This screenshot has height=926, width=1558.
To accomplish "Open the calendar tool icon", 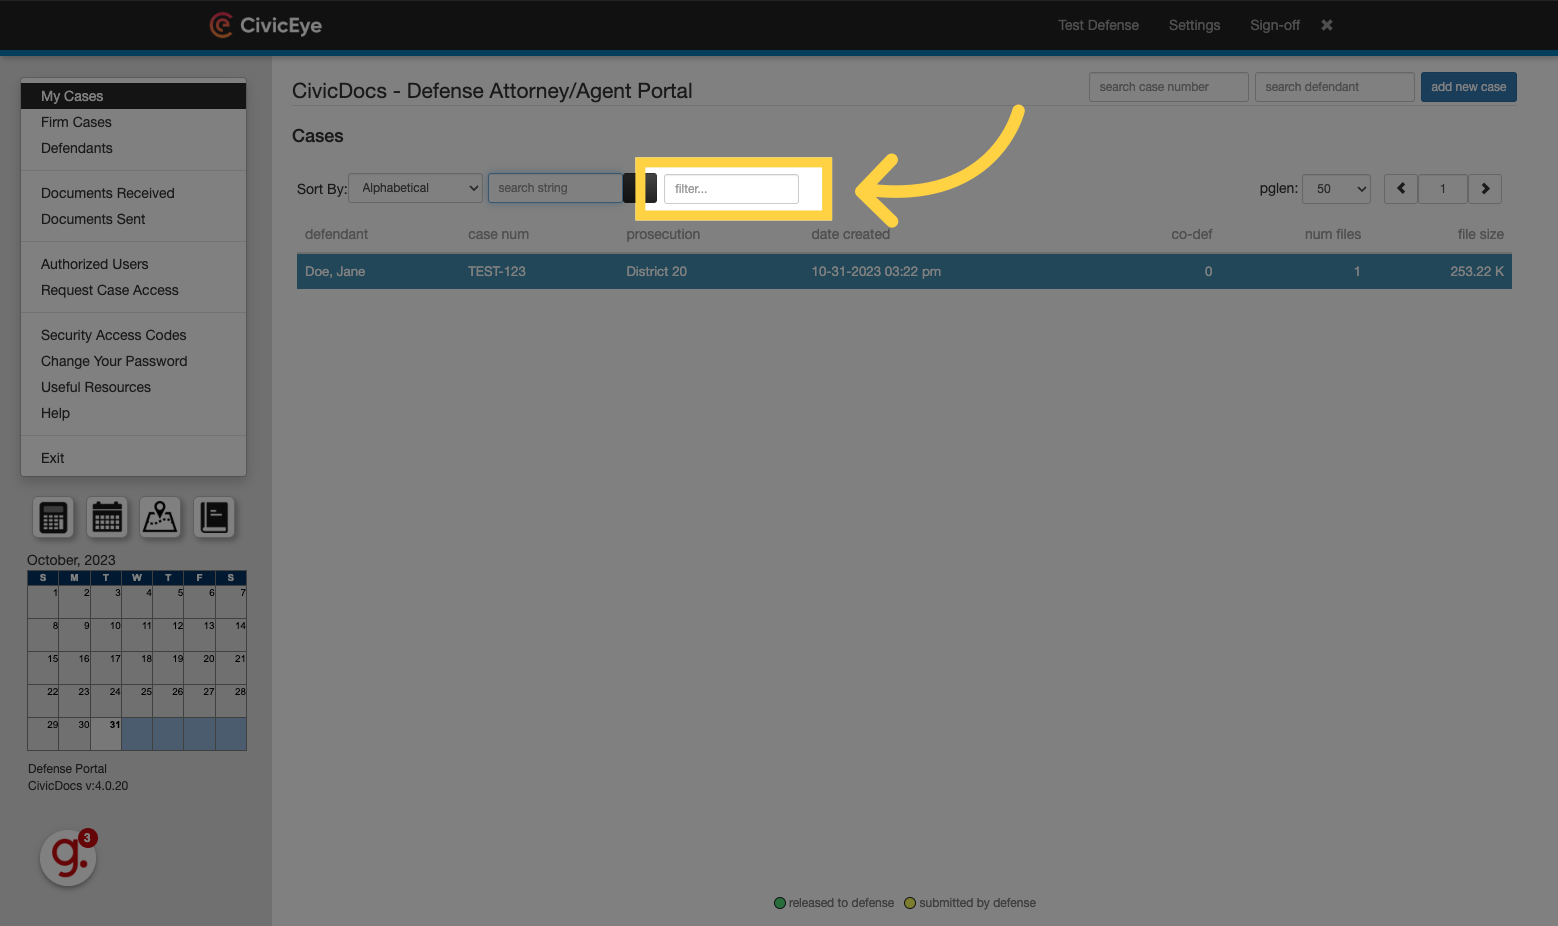I will point(107,517).
